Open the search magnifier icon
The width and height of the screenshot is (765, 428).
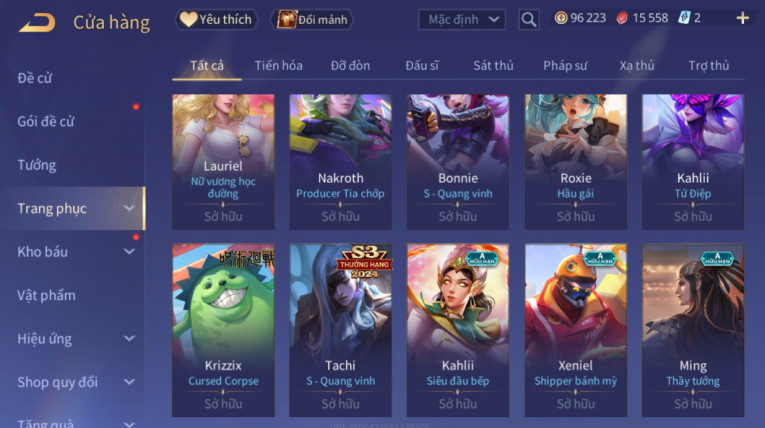[528, 20]
